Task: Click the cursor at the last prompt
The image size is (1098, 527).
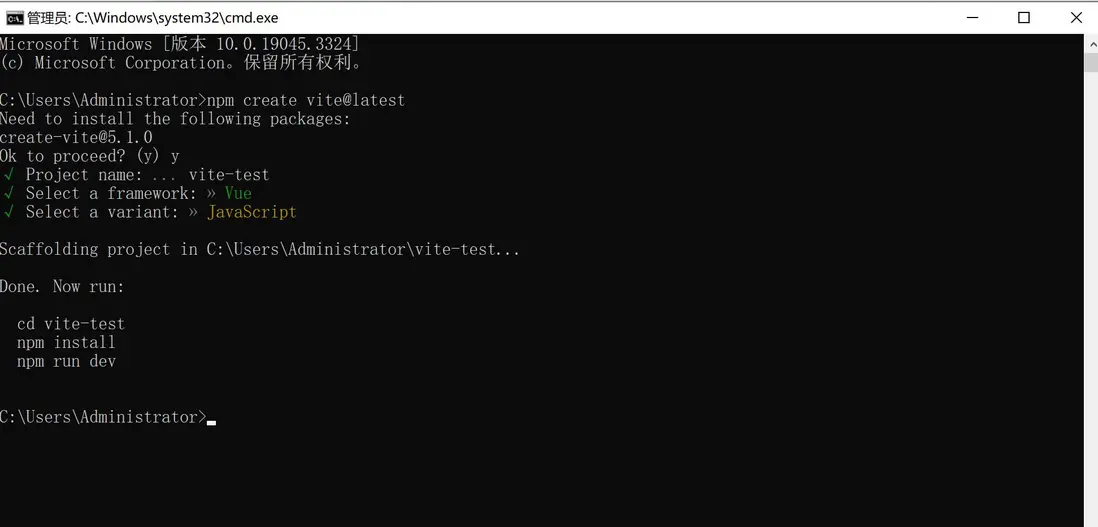Action: (x=211, y=421)
